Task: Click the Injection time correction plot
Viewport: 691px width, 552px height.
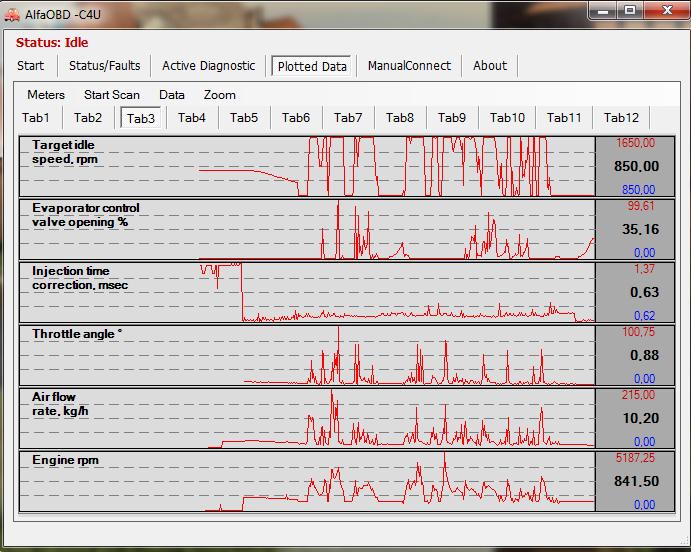Action: 308,293
